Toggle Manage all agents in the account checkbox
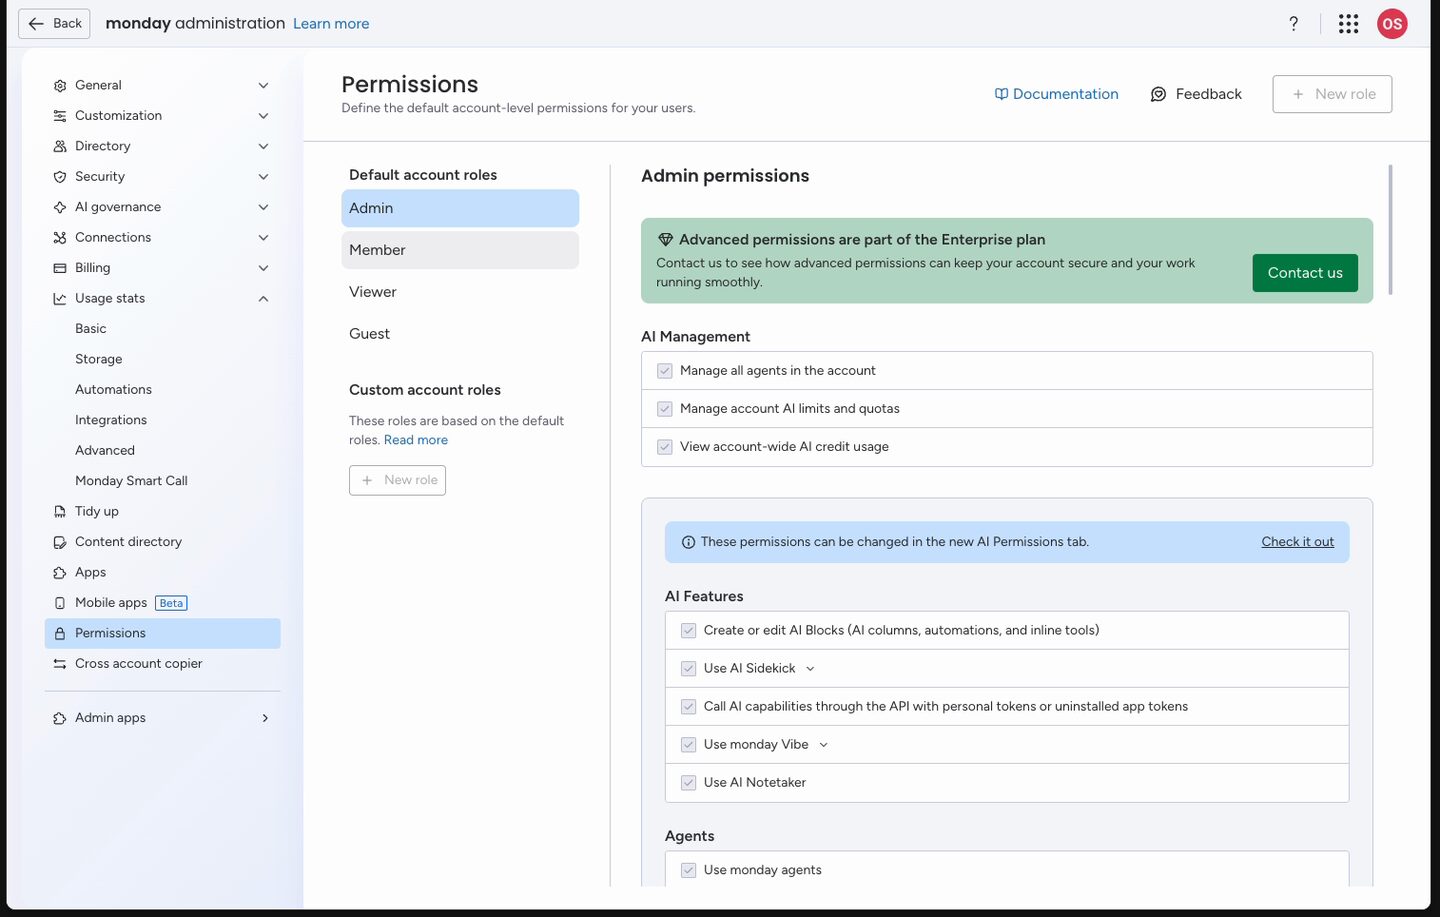Image resolution: width=1440 pixels, height=917 pixels. click(x=665, y=371)
